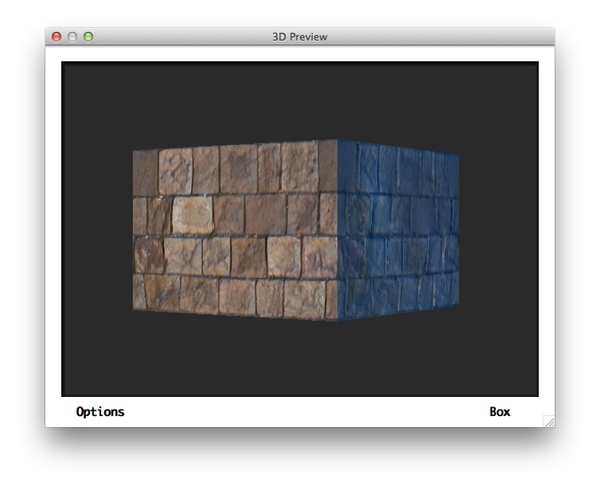
Task: Open the Options menu
Action: tap(100, 412)
